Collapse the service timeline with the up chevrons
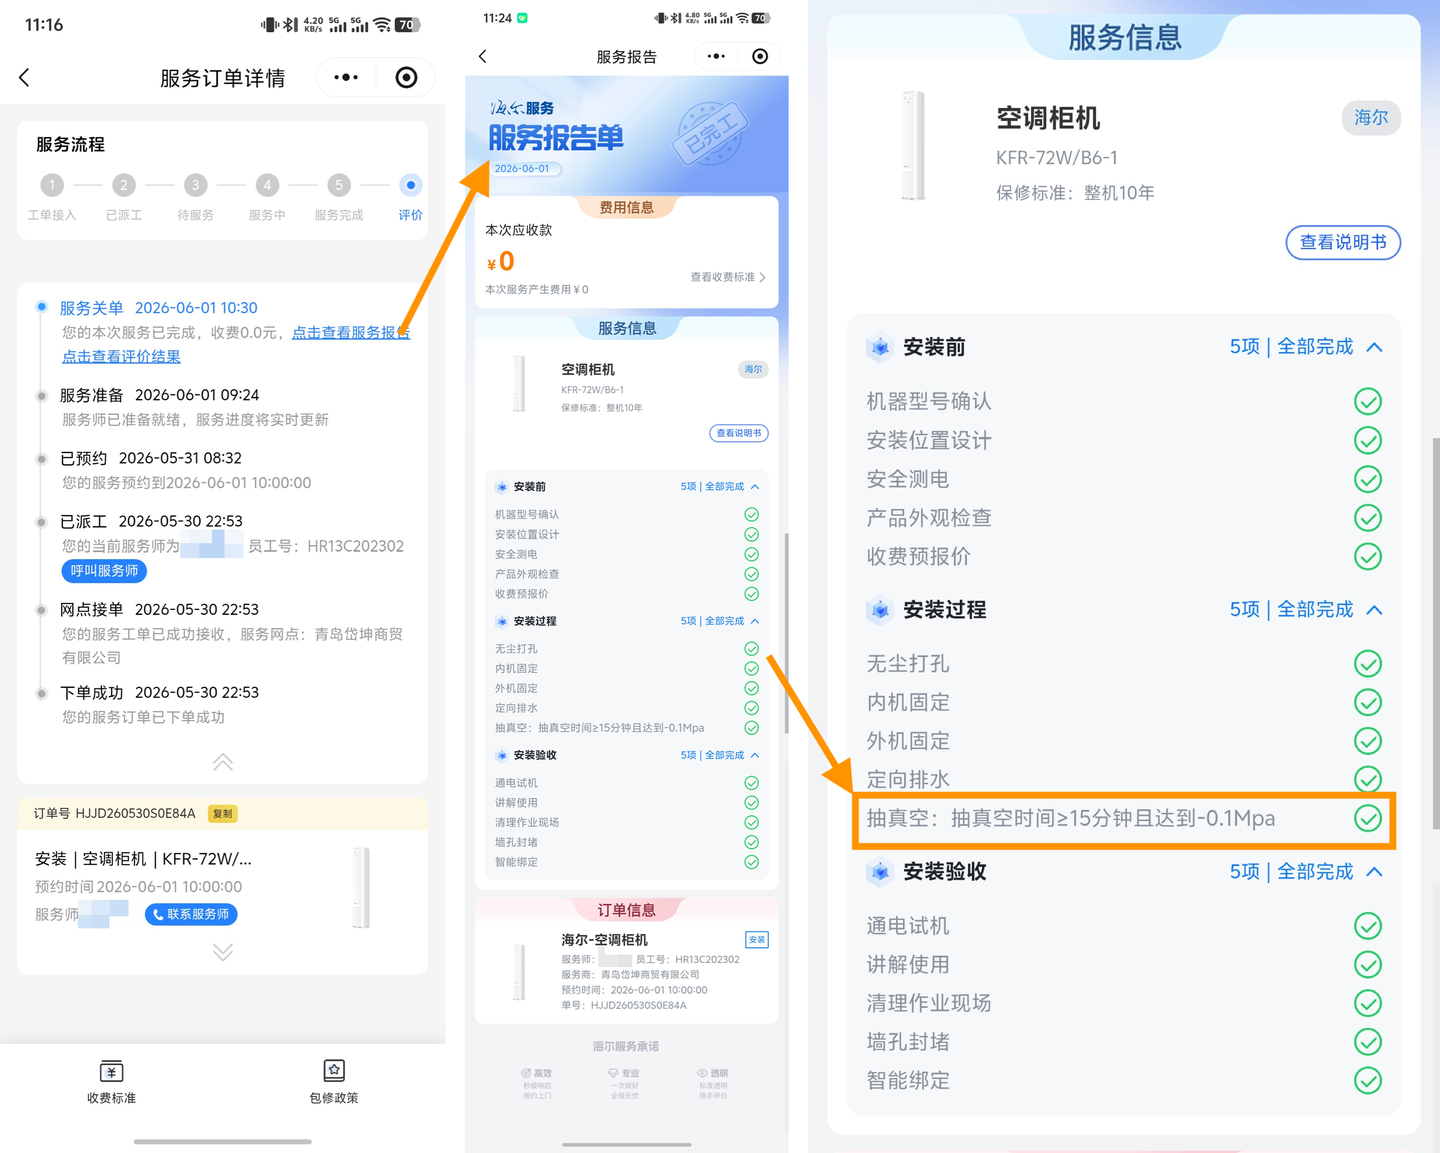 [x=223, y=762]
